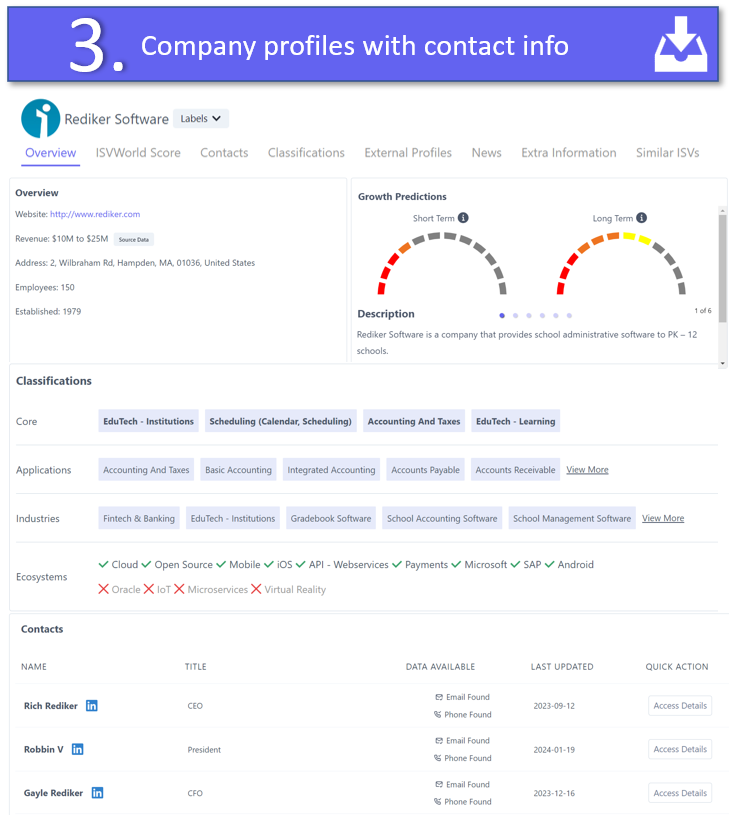This screenshot has height=815, width=729.
Task: Open Gayle Rediker's LinkedIn icon
Action: tap(97, 793)
